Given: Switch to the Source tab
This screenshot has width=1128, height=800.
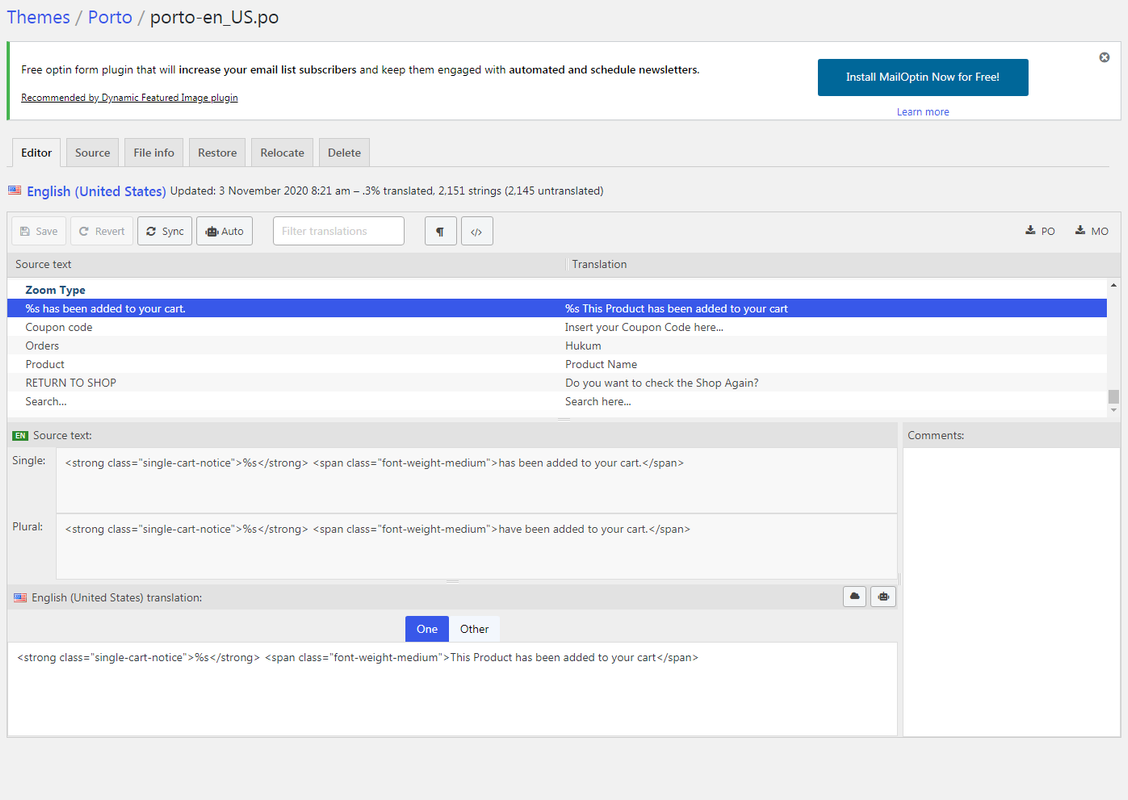Looking at the screenshot, I should pos(93,153).
